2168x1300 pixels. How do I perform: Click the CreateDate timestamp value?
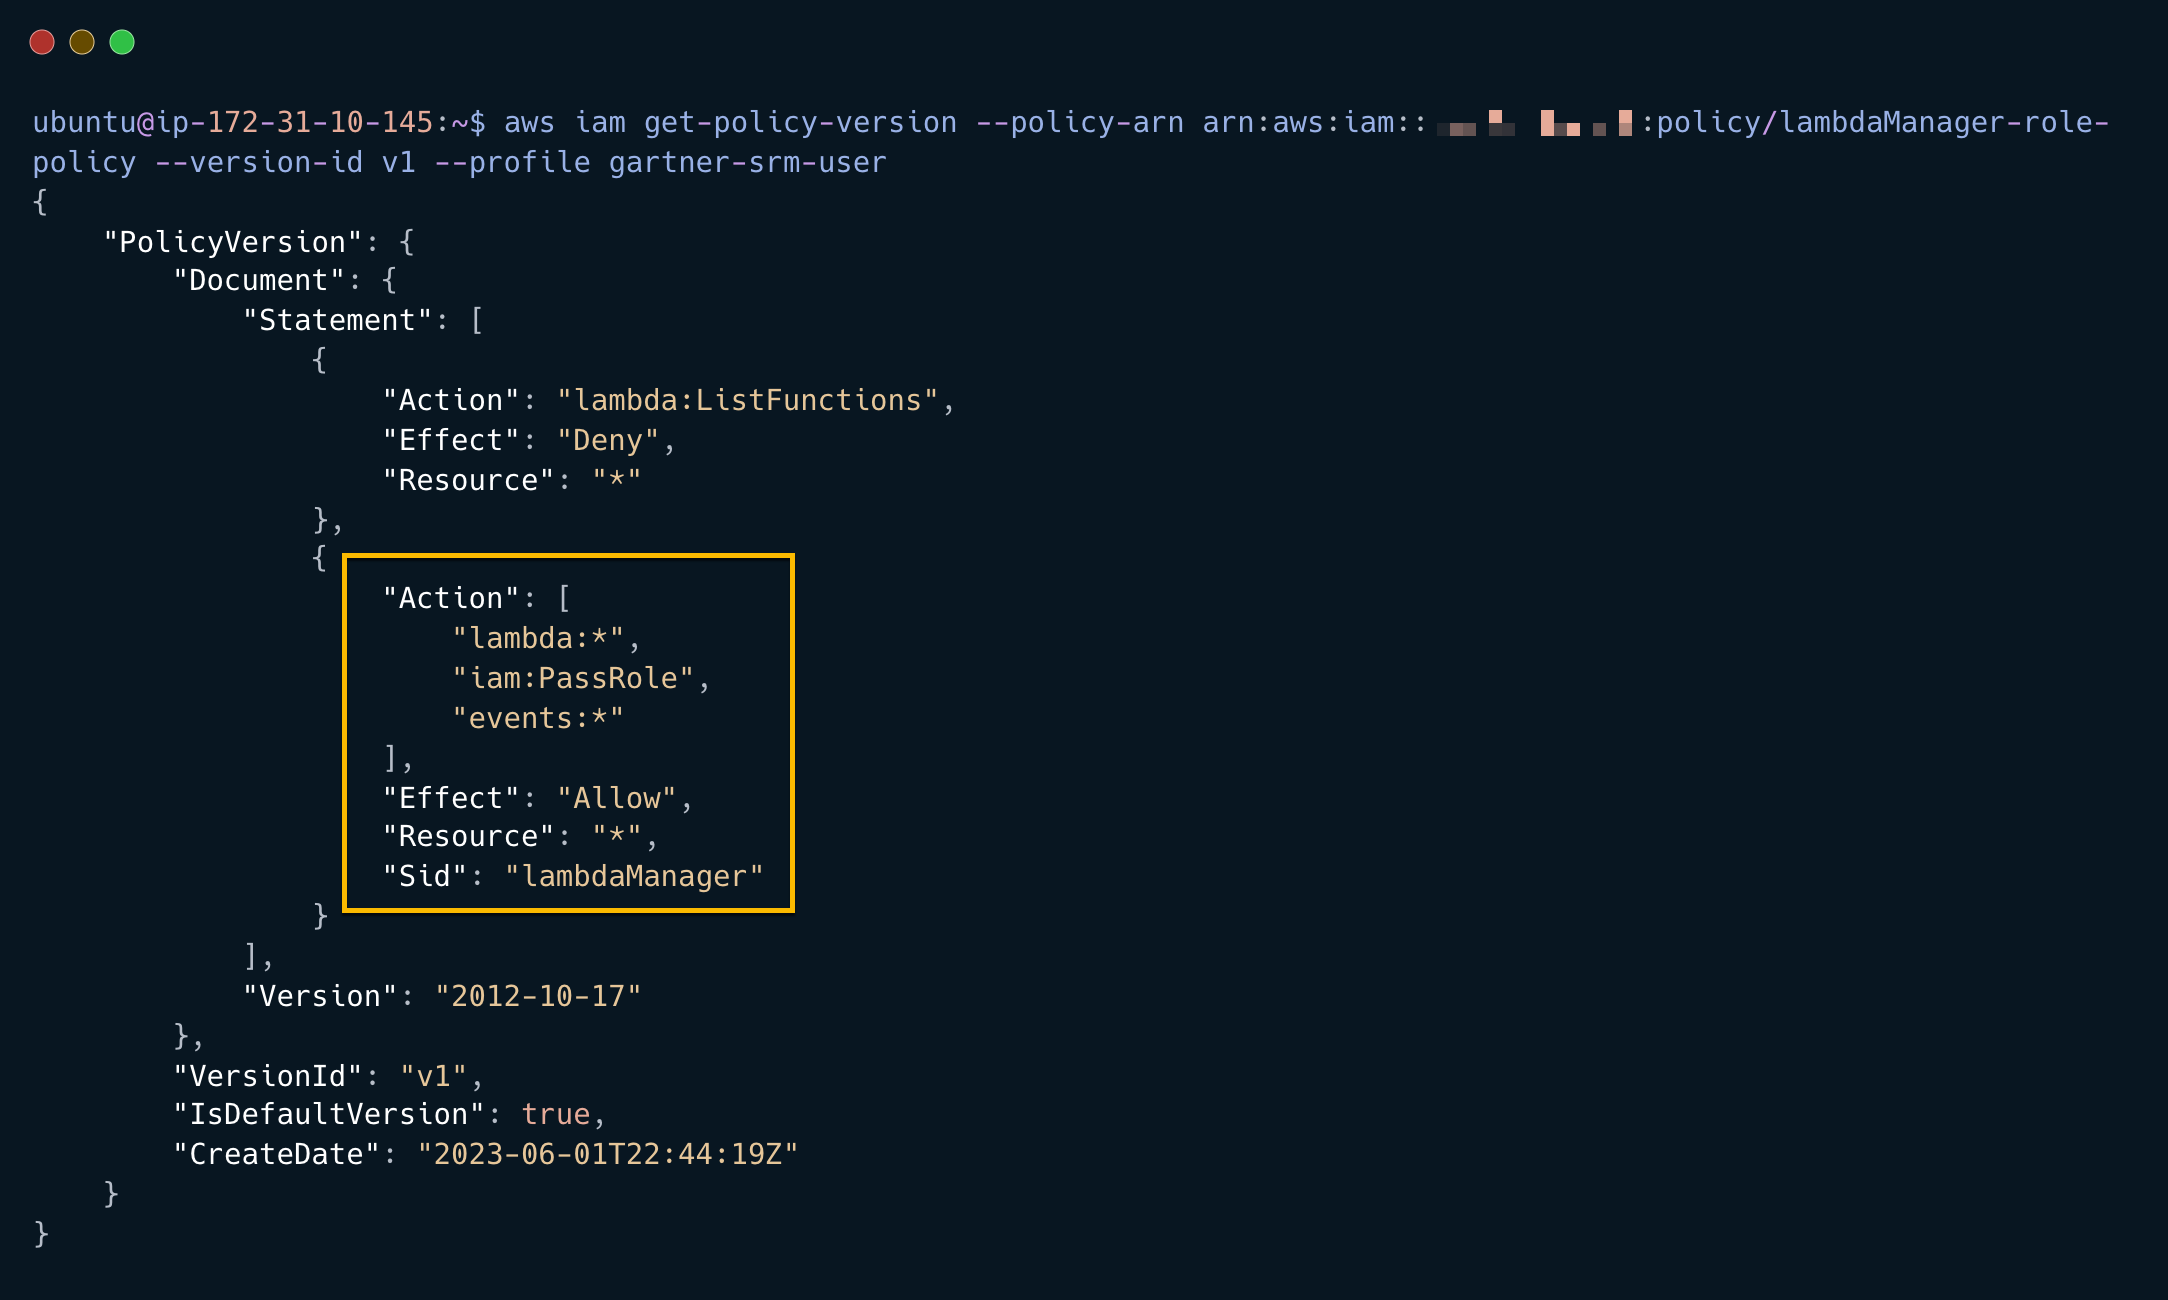(608, 1155)
